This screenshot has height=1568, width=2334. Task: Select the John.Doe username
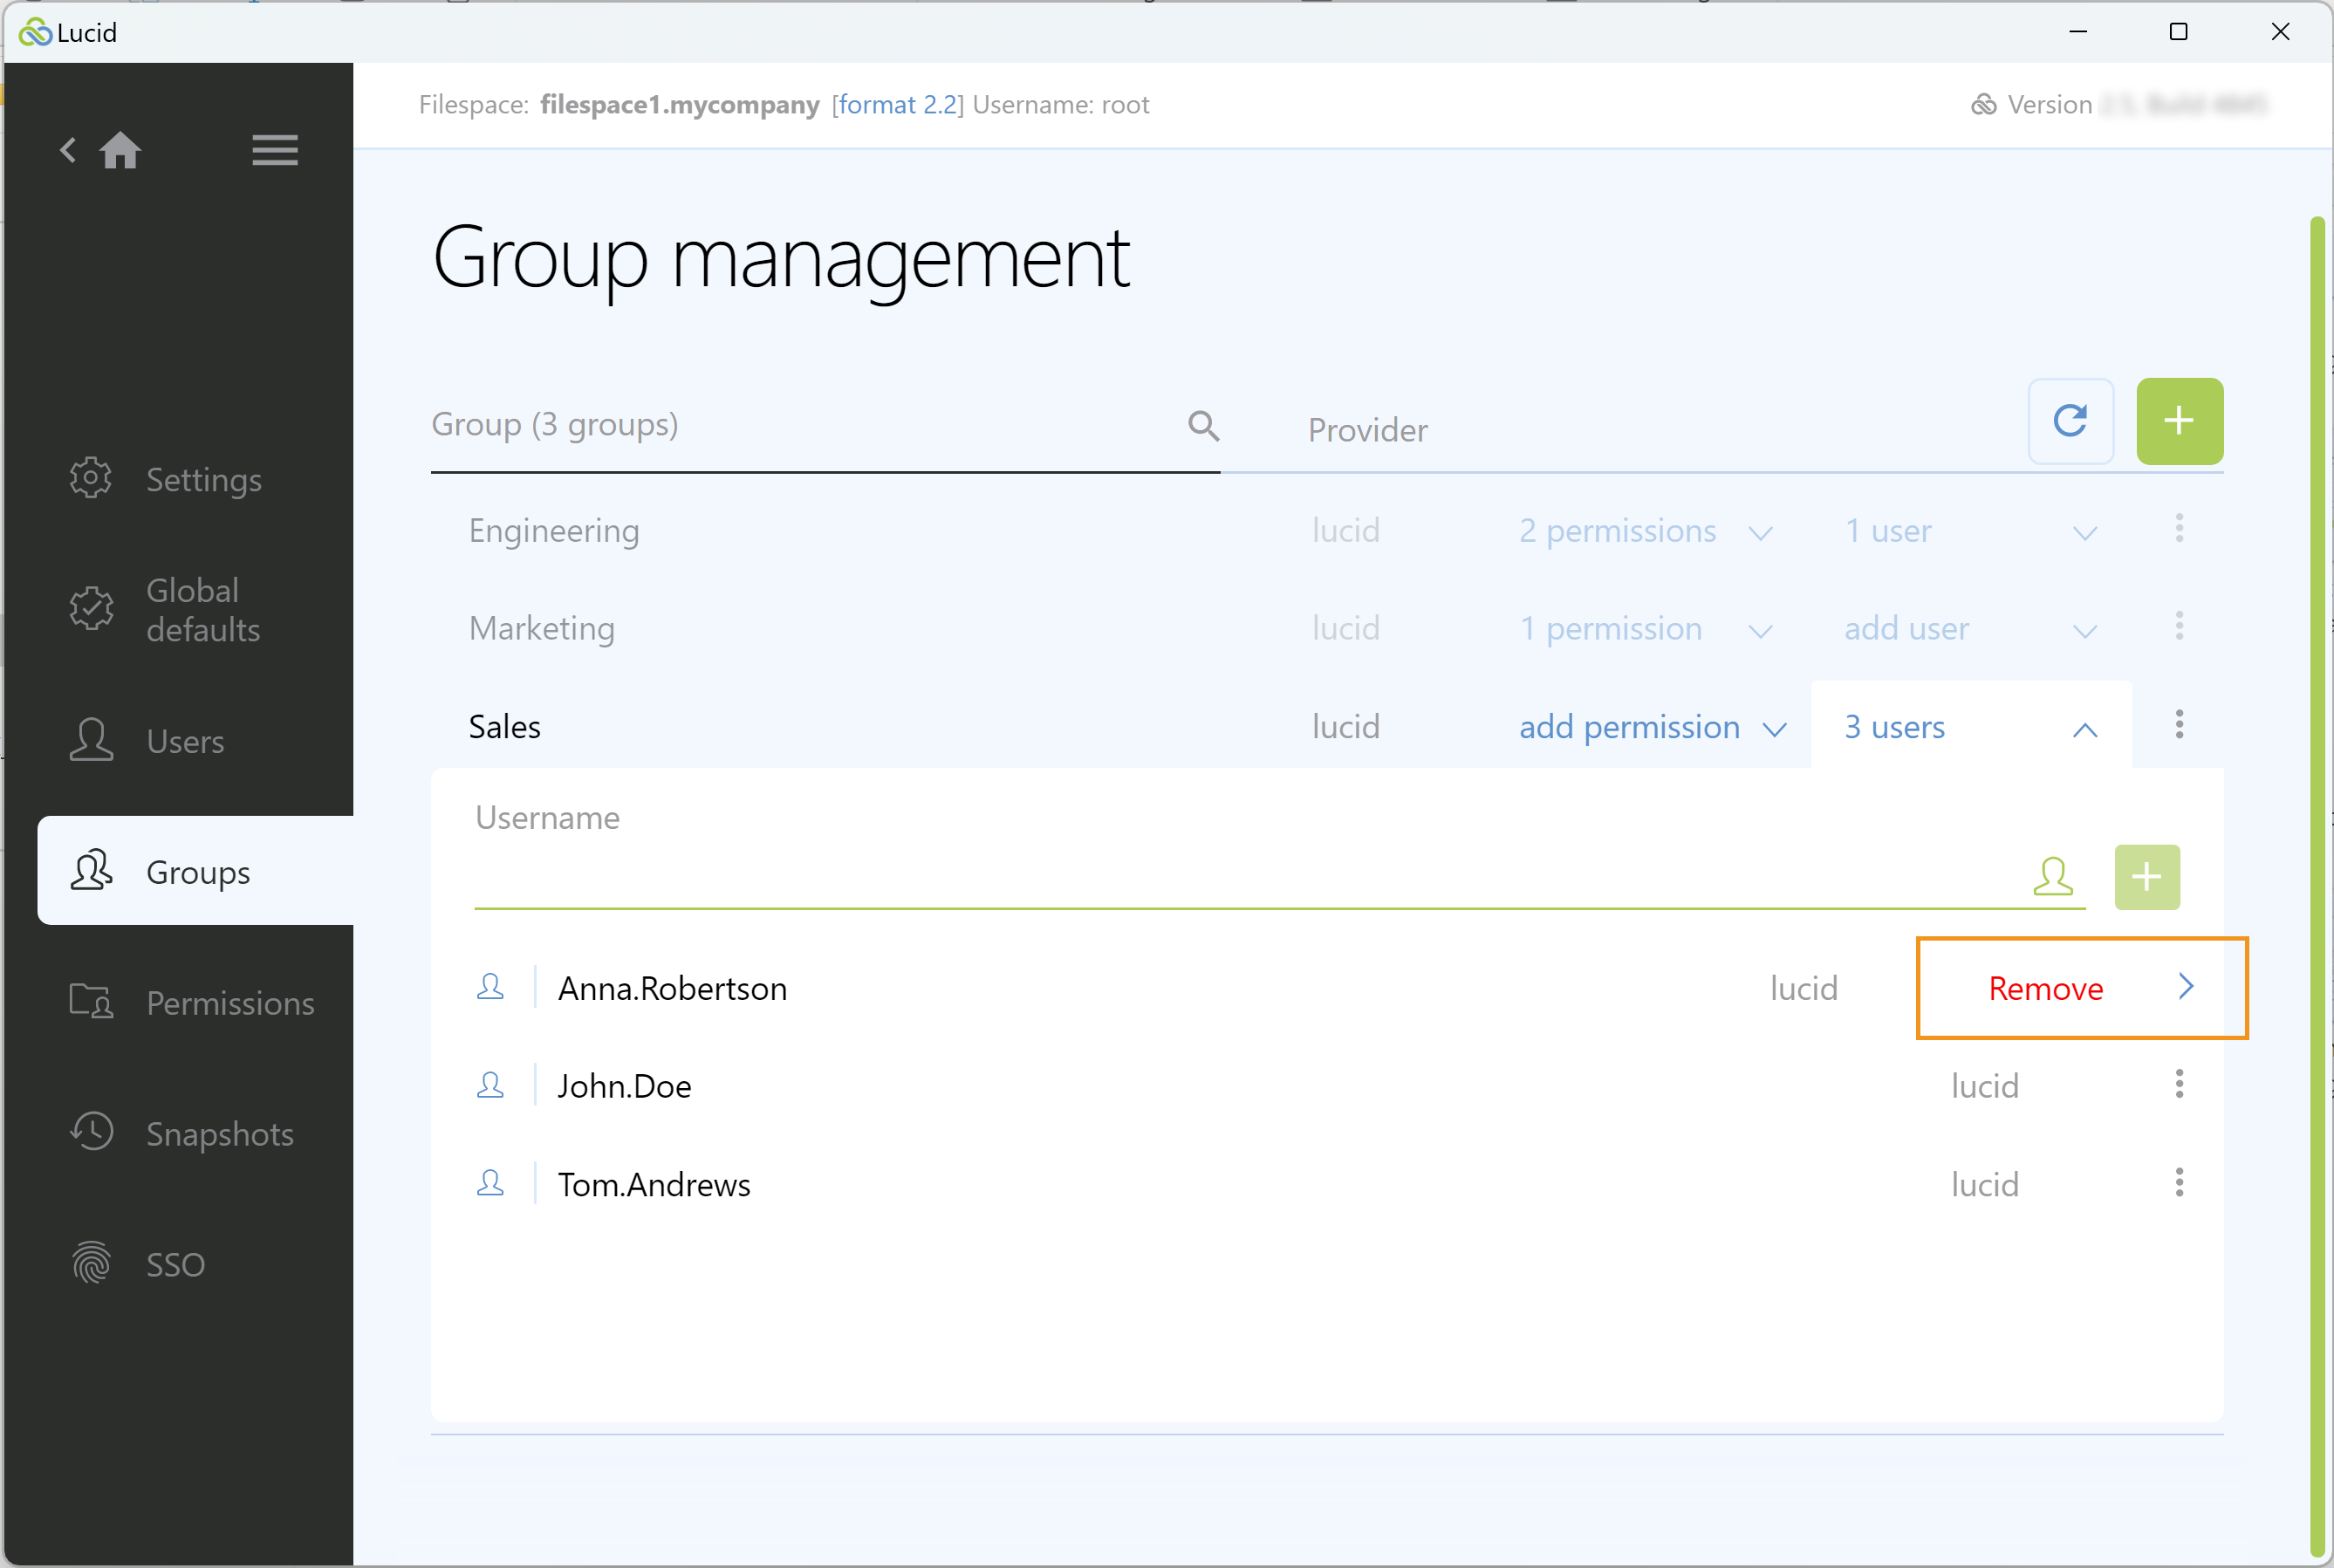coord(624,1087)
